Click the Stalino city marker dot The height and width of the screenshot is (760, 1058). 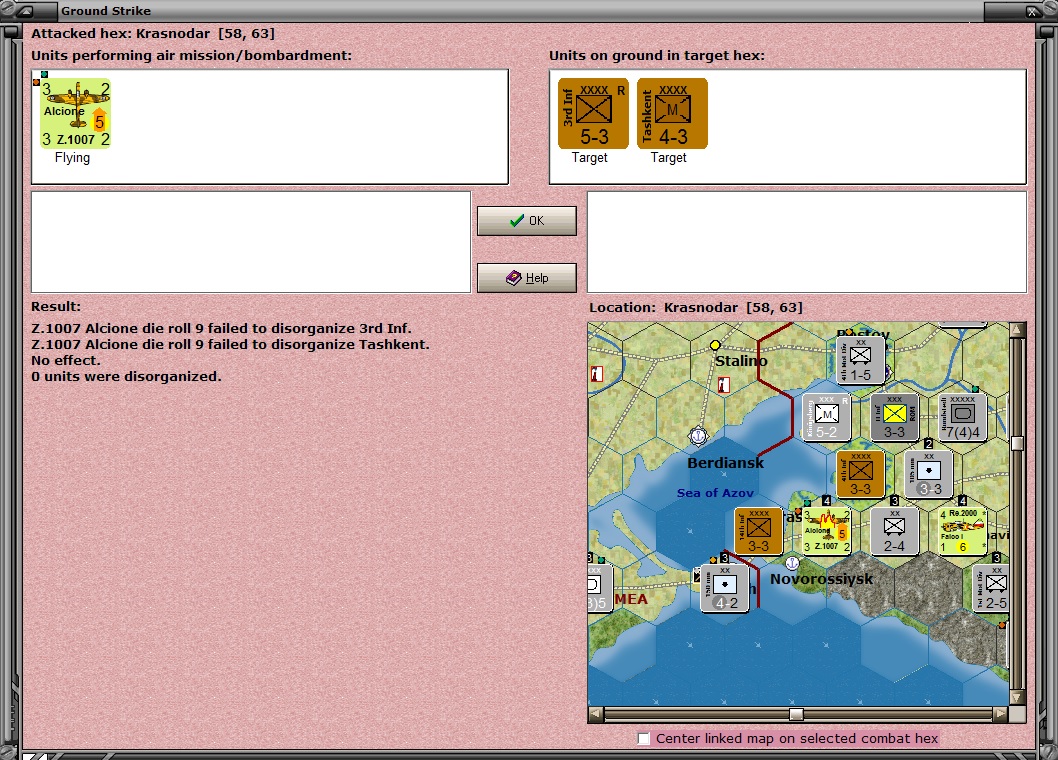click(x=715, y=345)
